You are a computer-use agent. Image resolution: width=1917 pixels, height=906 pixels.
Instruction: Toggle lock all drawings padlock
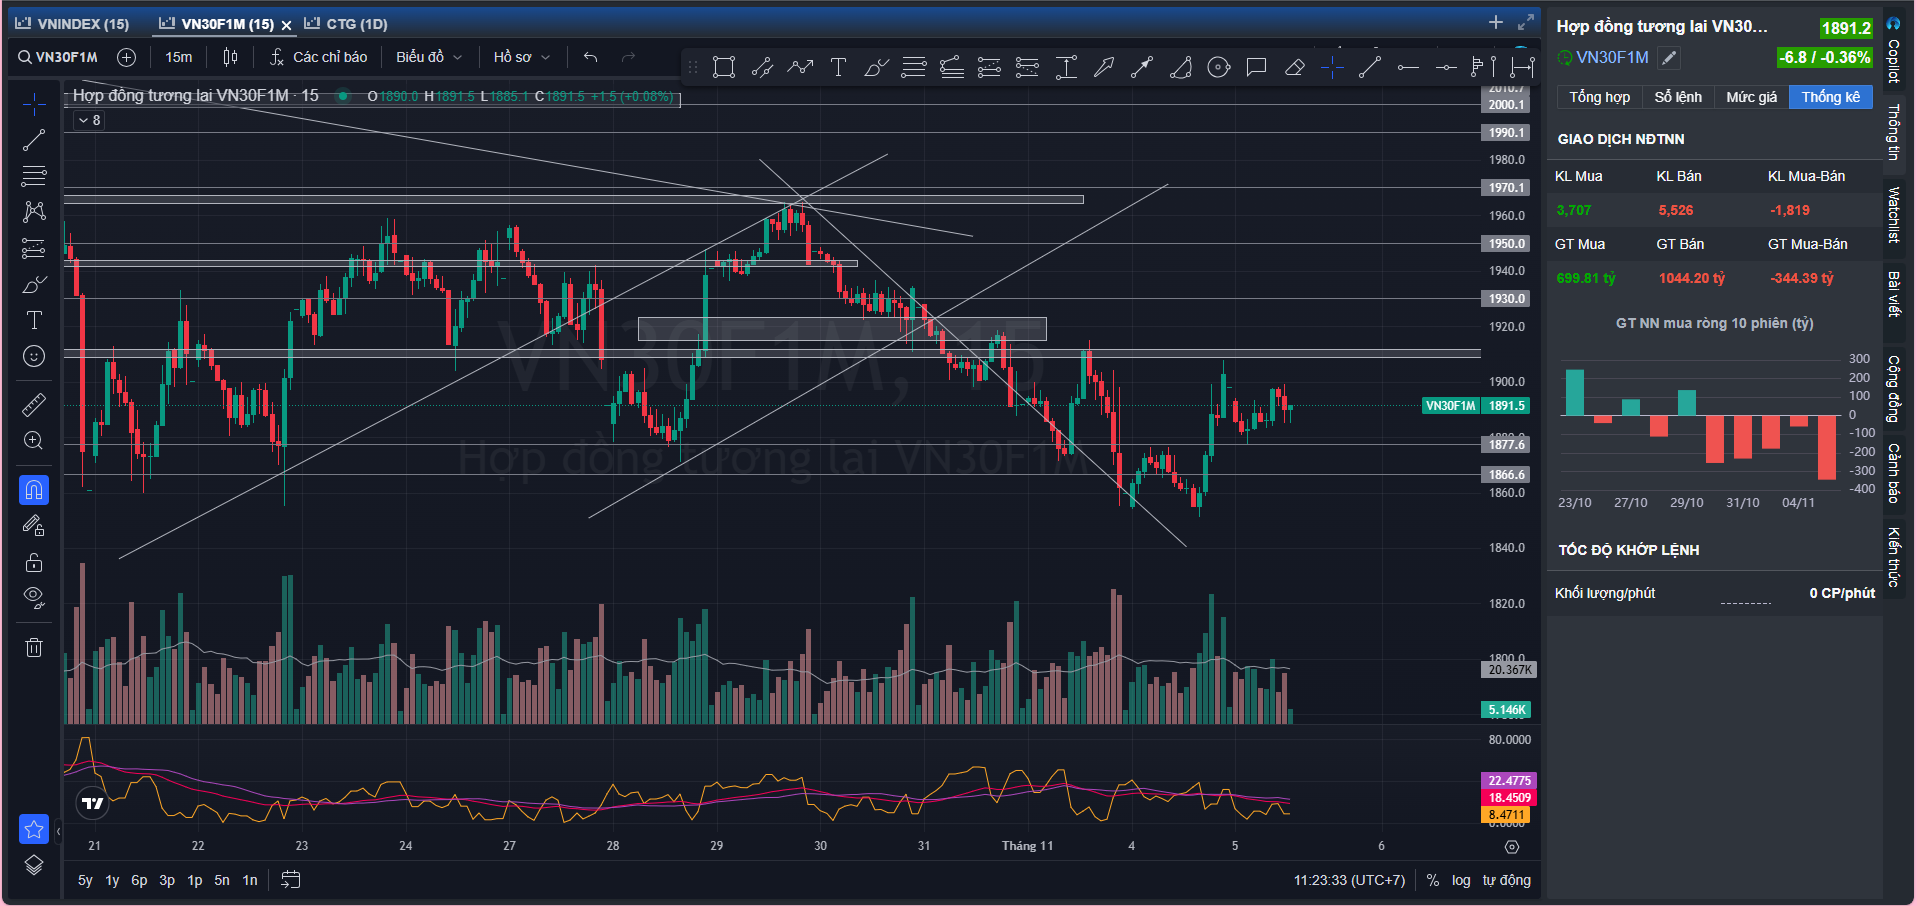point(34,562)
